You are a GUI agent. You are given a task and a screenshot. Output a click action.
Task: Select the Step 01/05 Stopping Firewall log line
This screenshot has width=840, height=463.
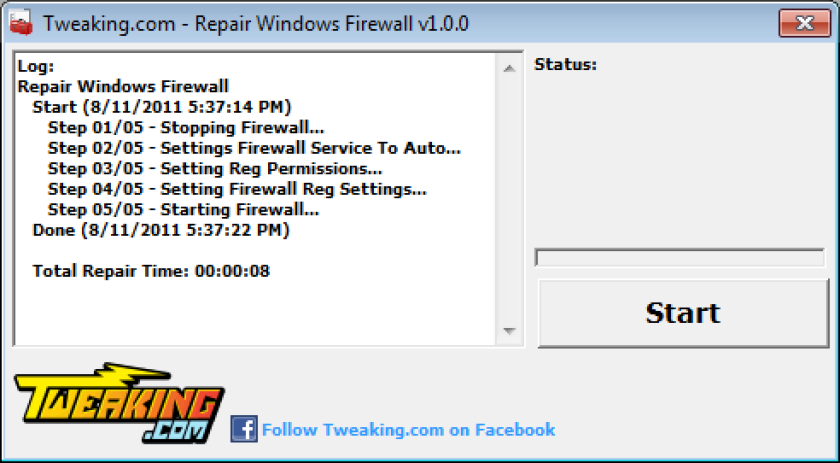186,128
